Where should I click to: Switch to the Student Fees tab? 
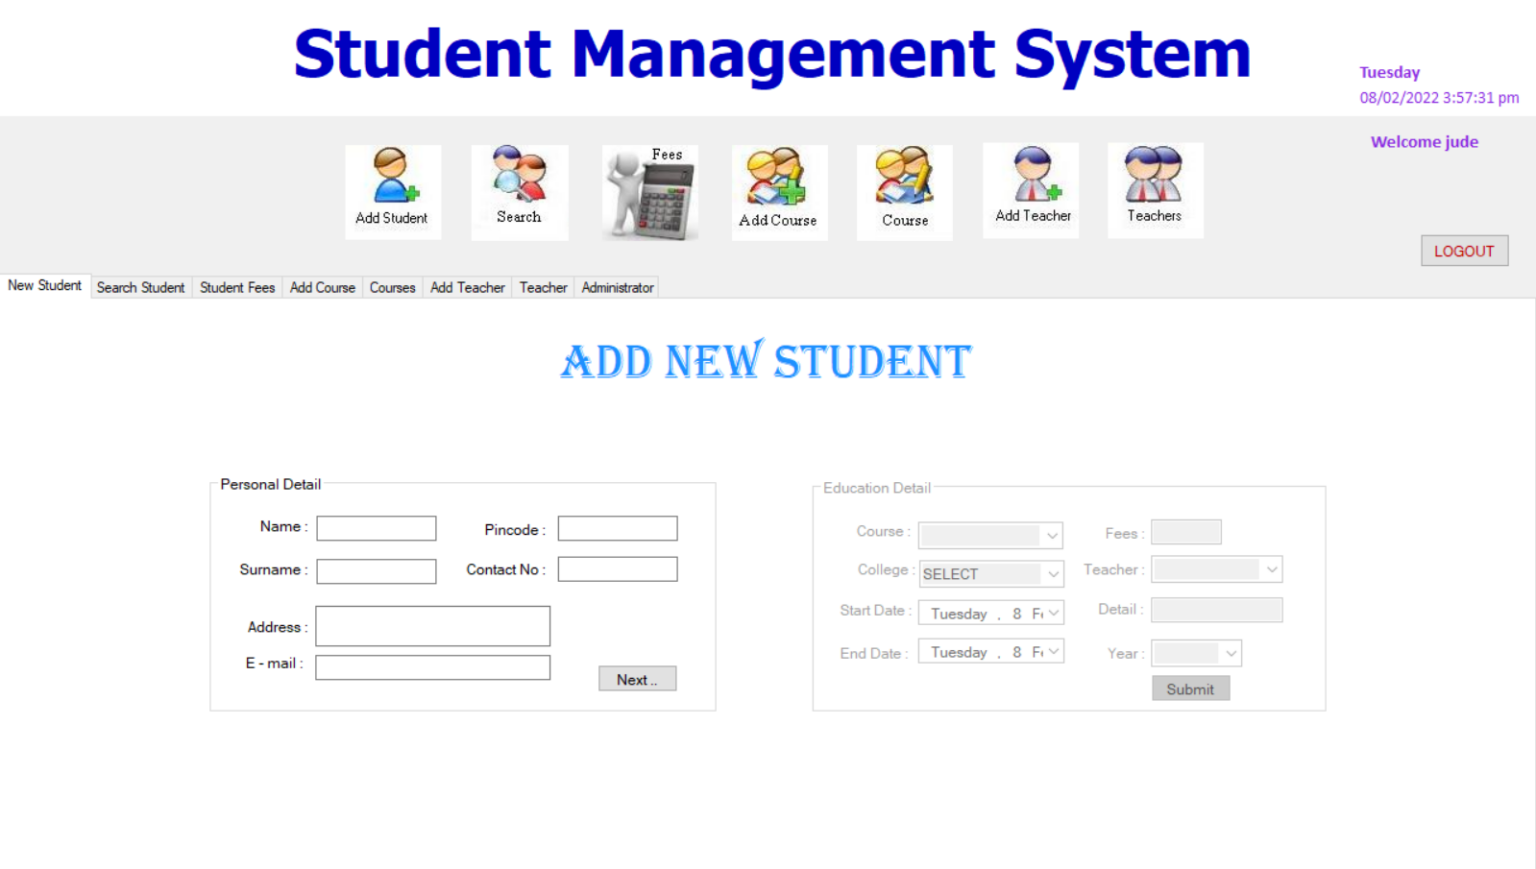tap(237, 287)
